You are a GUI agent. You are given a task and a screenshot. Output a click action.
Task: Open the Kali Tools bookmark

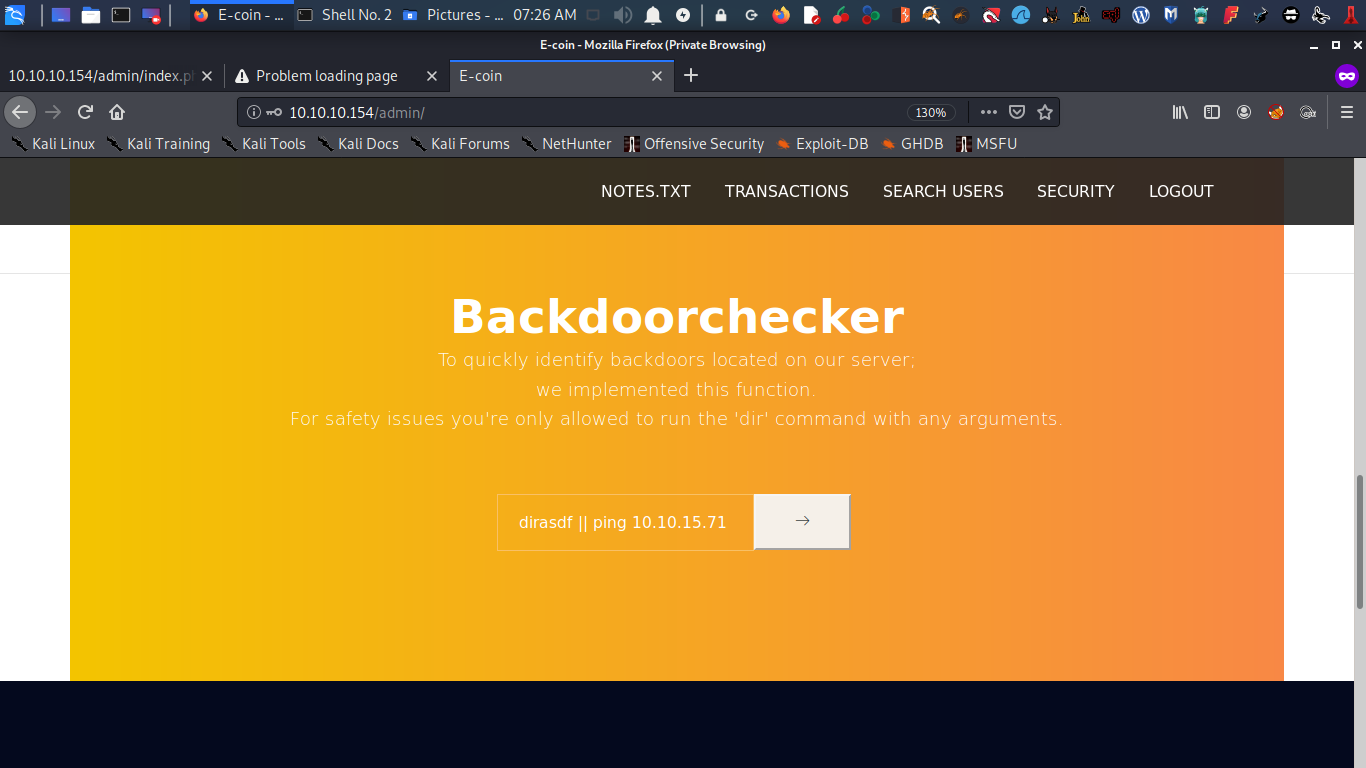point(264,144)
